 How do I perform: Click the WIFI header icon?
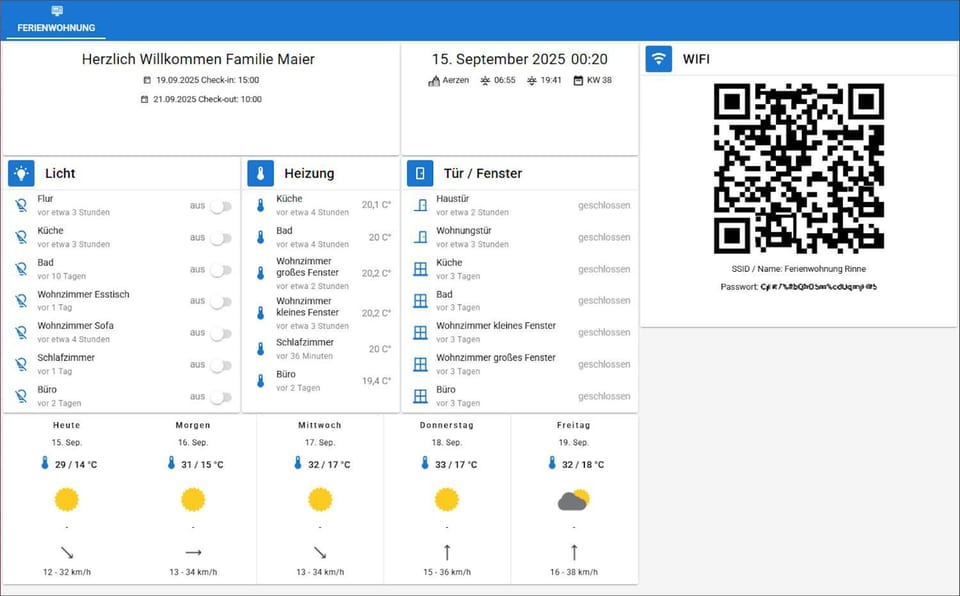659,59
